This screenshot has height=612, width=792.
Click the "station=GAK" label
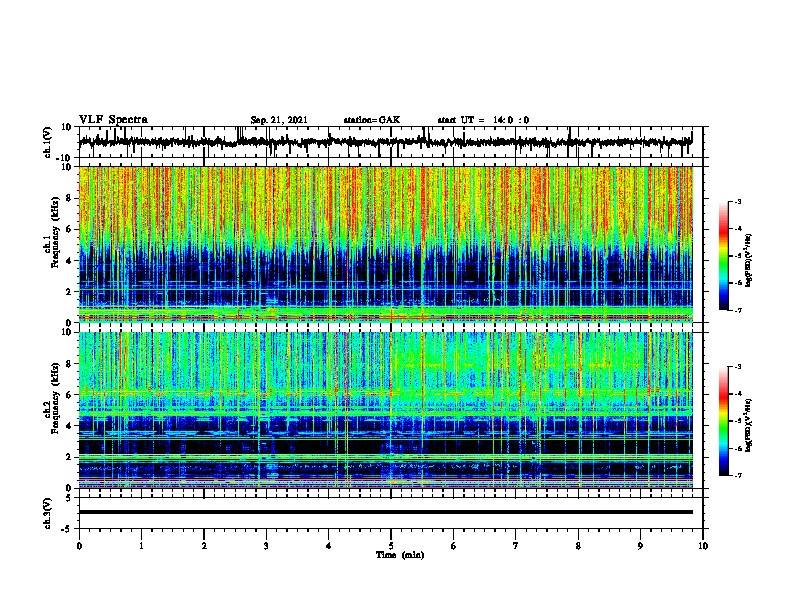point(372,120)
